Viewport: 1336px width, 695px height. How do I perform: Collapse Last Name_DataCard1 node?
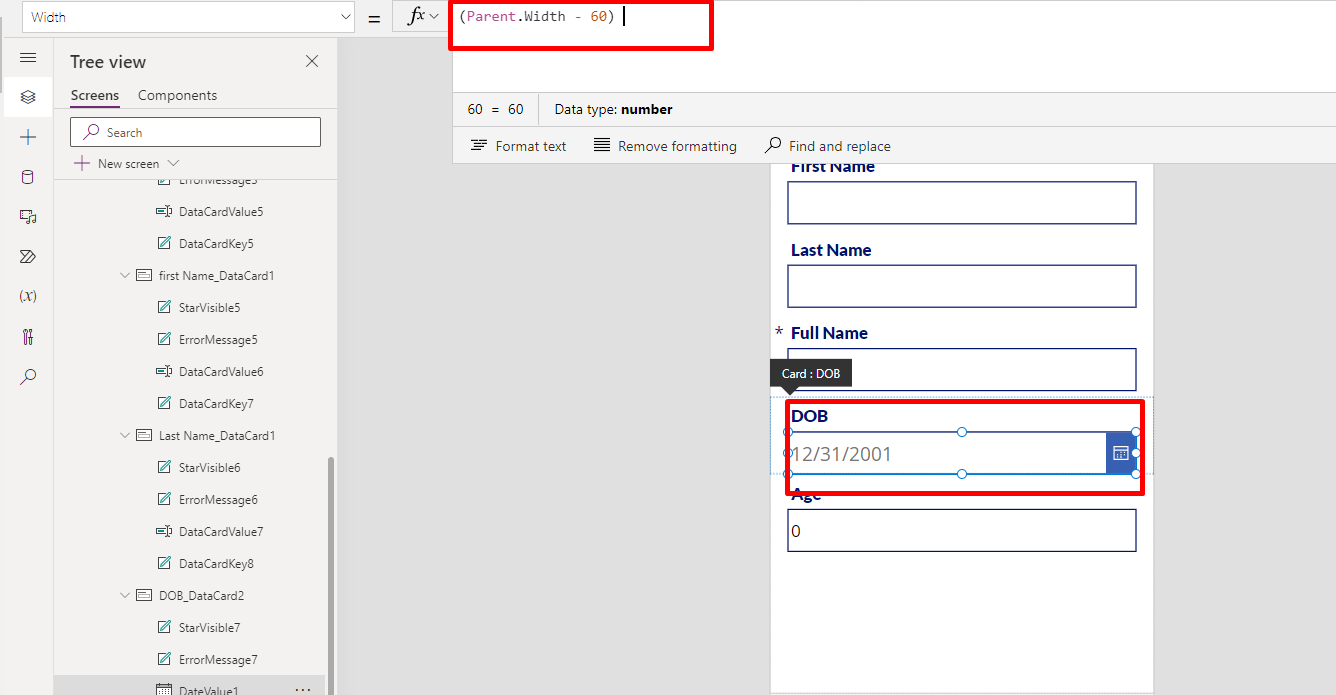click(x=125, y=436)
